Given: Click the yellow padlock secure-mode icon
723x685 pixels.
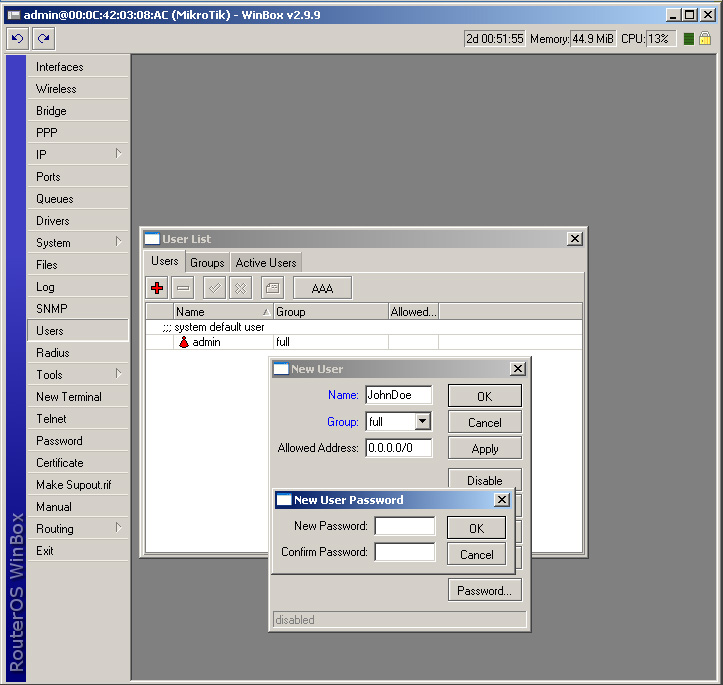Looking at the screenshot, I should point(705,38).
